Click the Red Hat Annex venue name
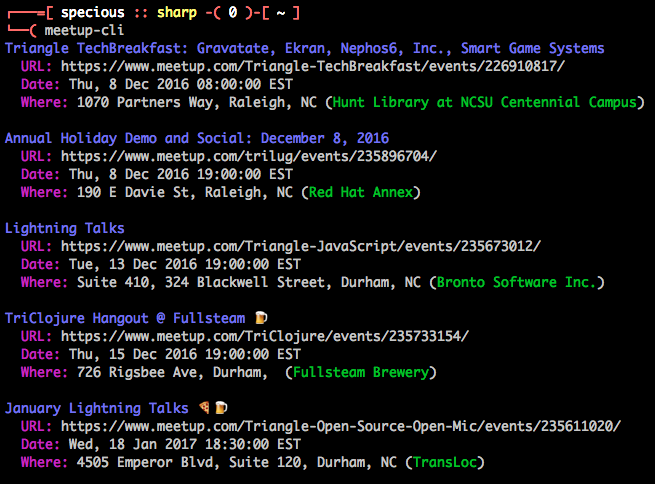Viewport: 655px width, 484px height. (x=361, y=192)
